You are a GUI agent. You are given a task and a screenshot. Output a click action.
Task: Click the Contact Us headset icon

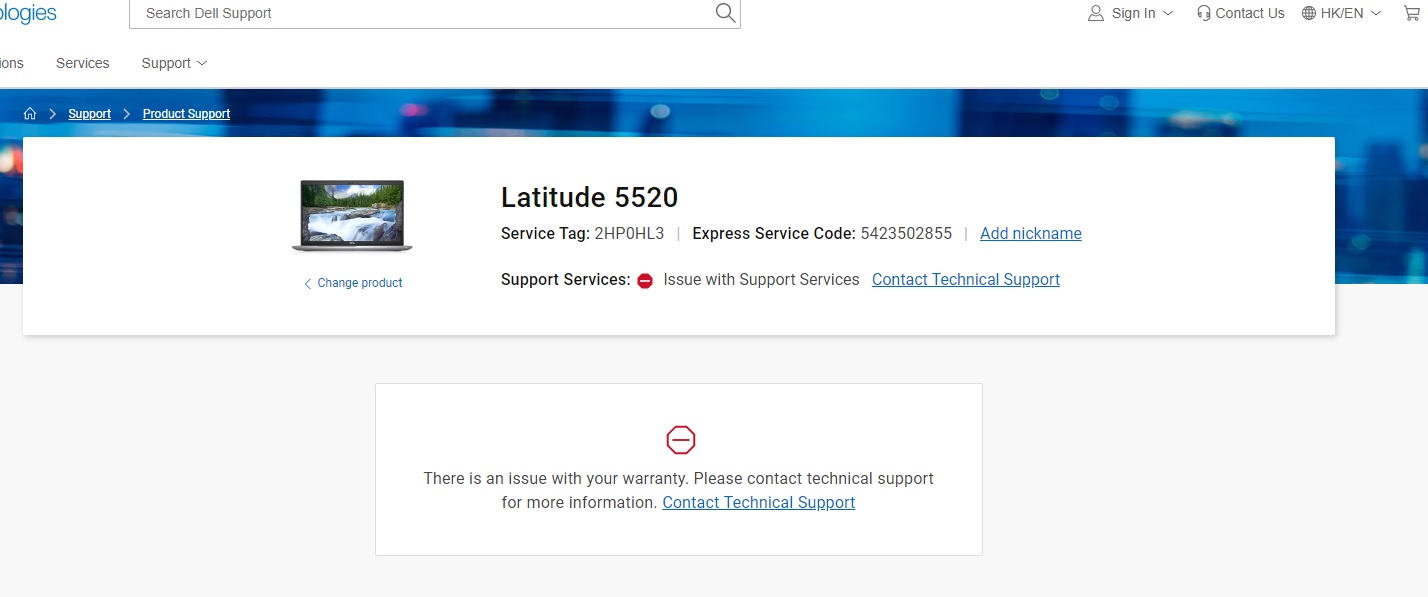(1204, 13)
